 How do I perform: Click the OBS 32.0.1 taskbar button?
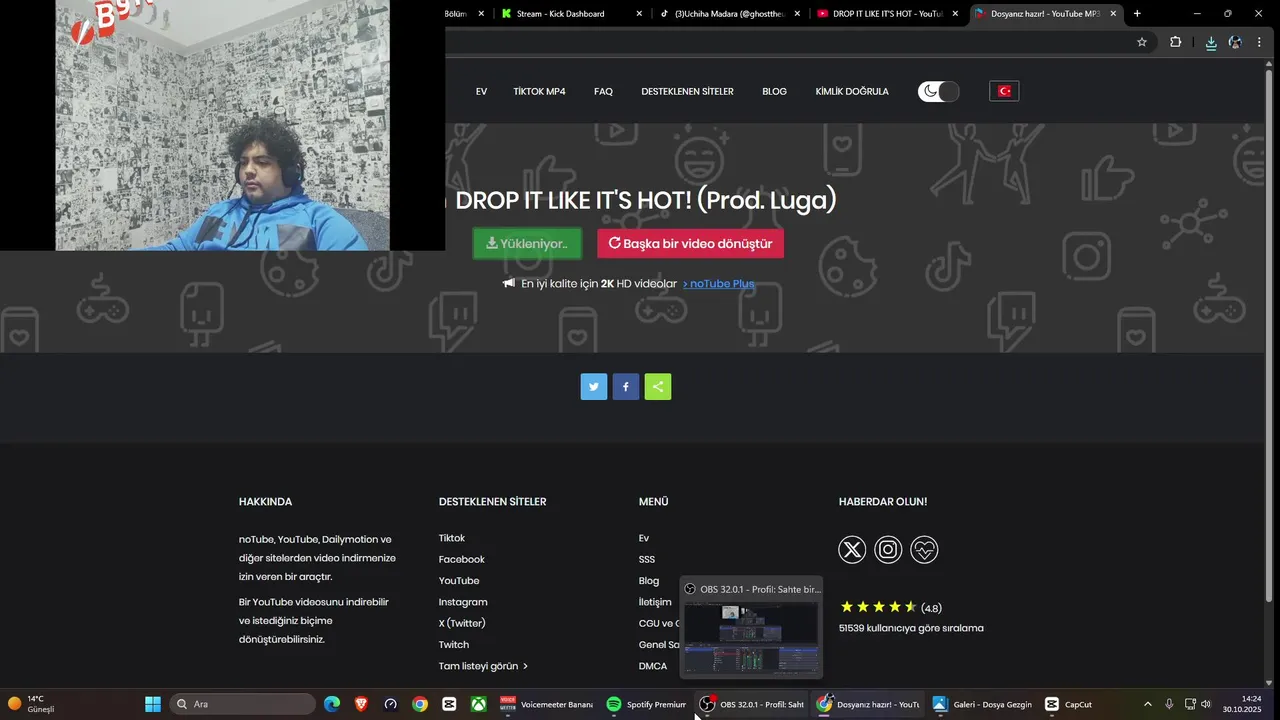pos(752,704)
